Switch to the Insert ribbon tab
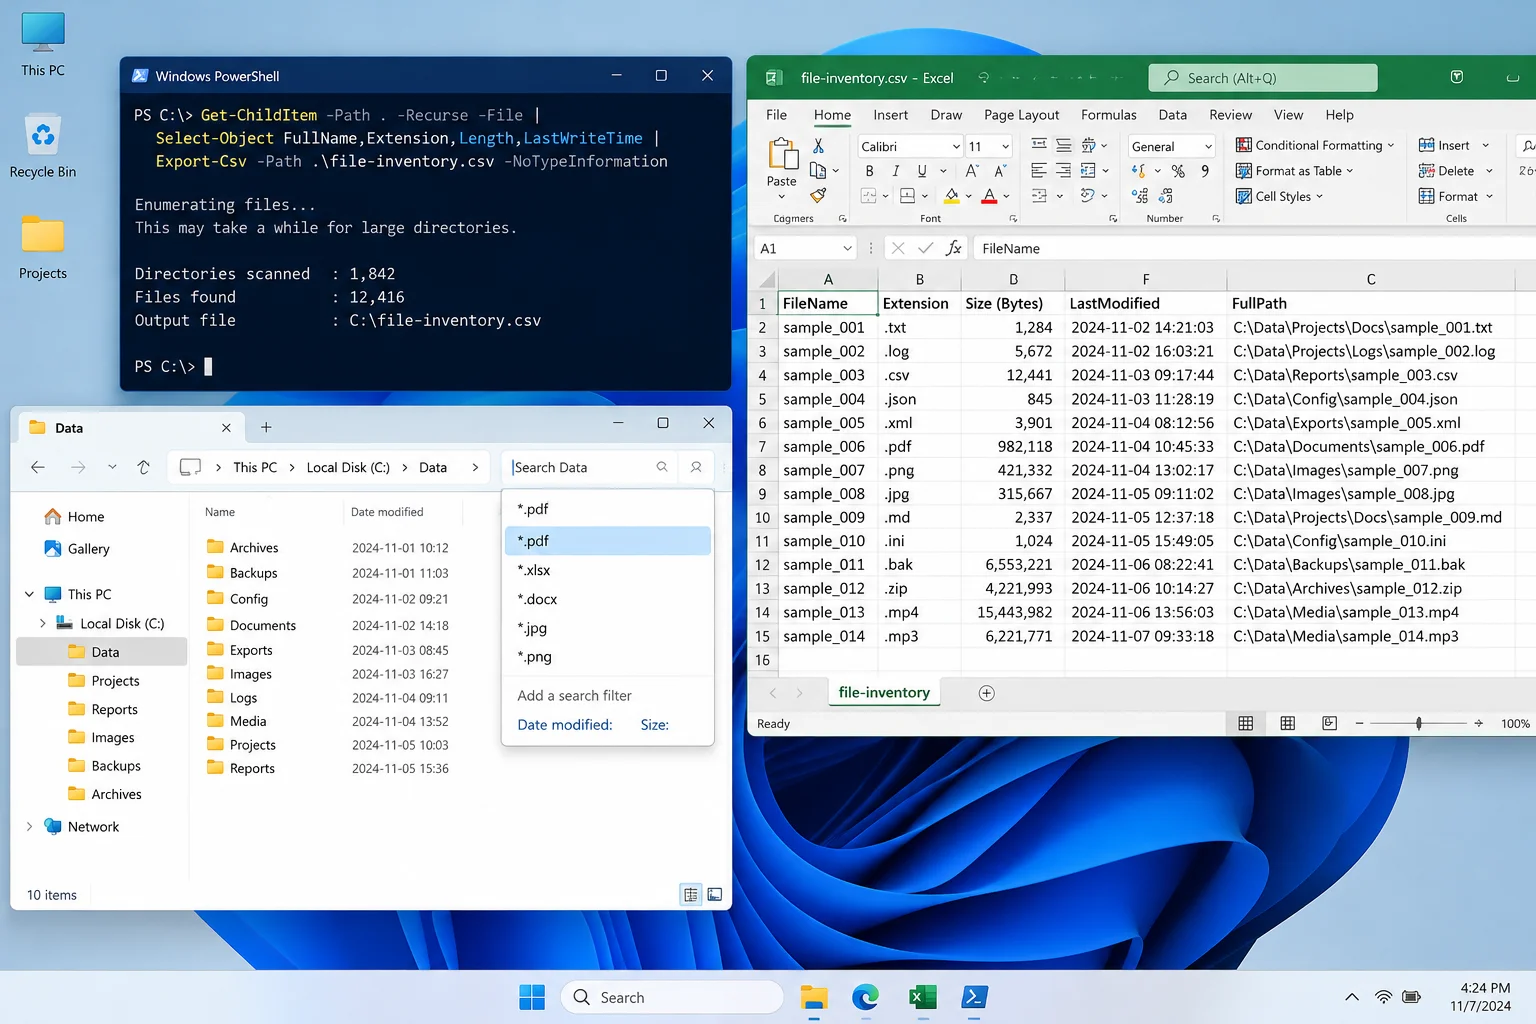 click(x=890, y=115)
